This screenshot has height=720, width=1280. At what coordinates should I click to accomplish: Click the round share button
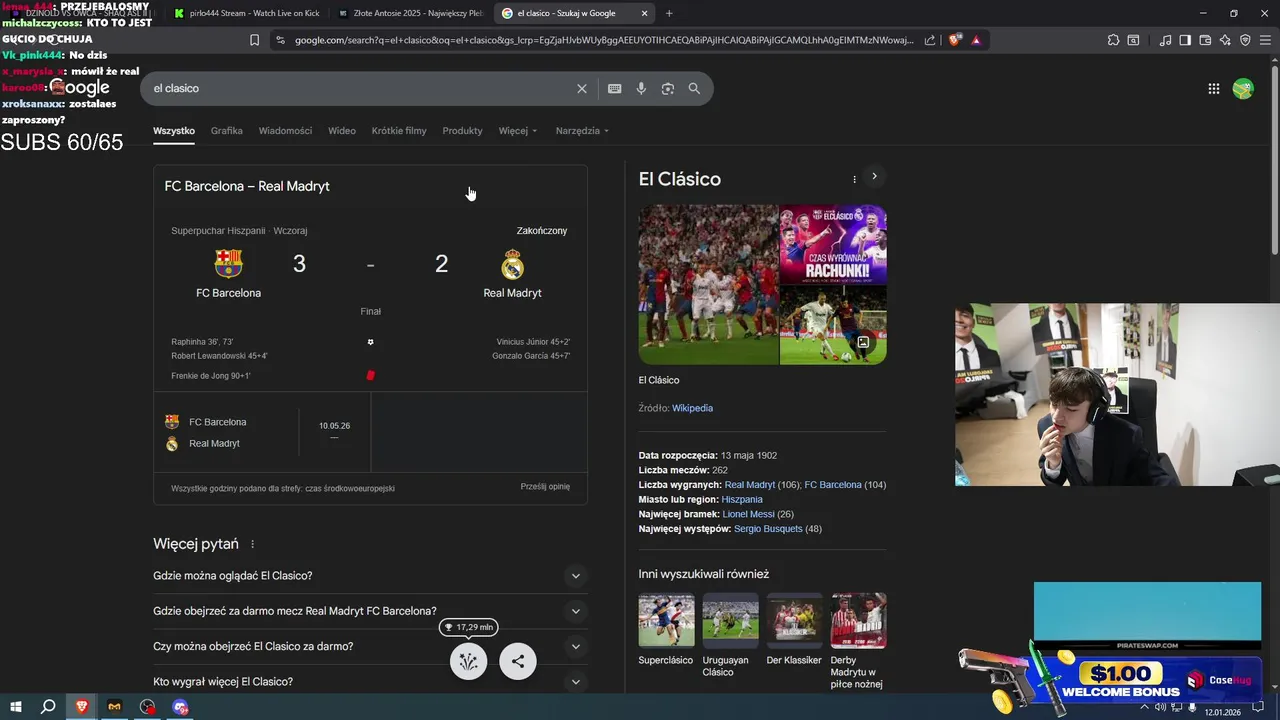518,661
